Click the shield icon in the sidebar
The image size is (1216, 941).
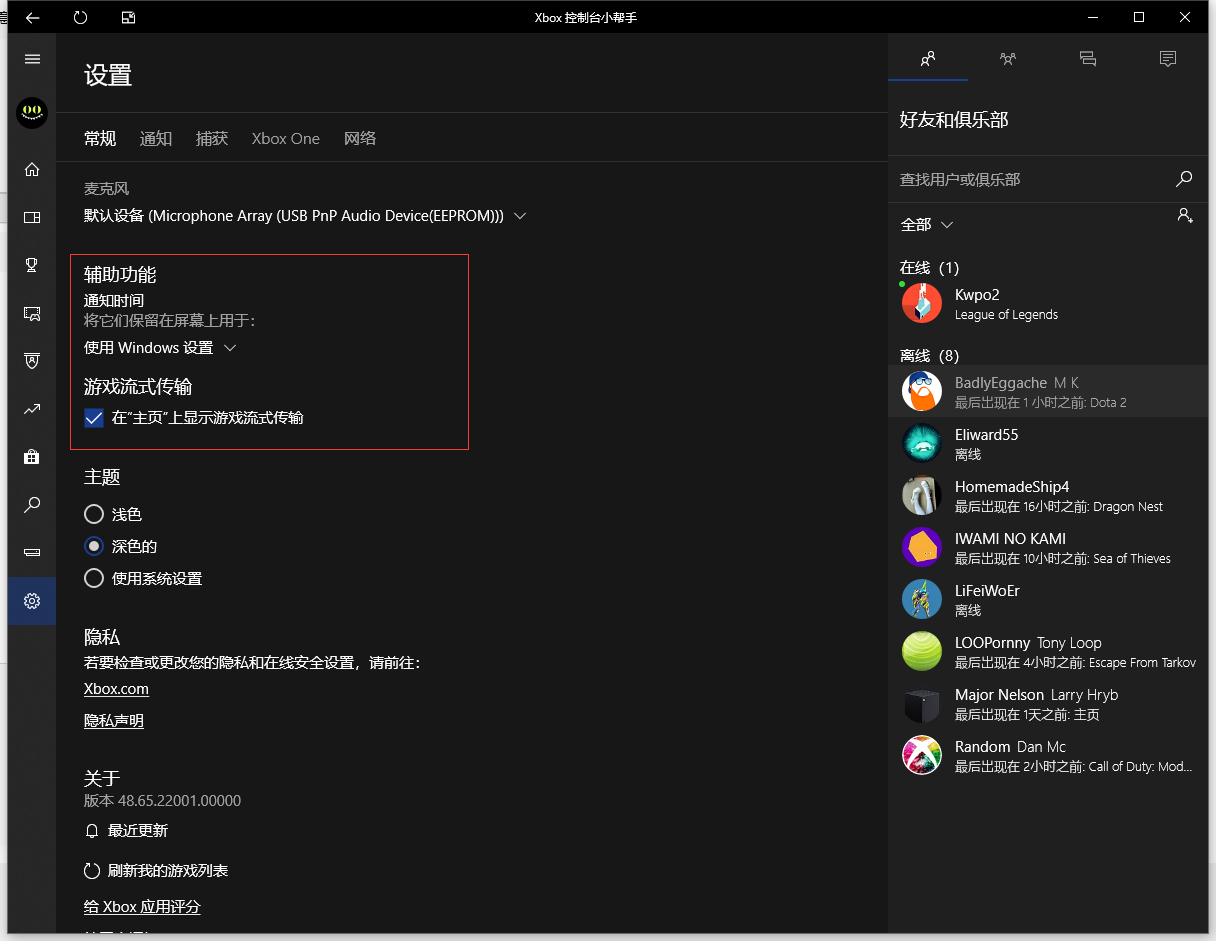click(x=32, y=361)
